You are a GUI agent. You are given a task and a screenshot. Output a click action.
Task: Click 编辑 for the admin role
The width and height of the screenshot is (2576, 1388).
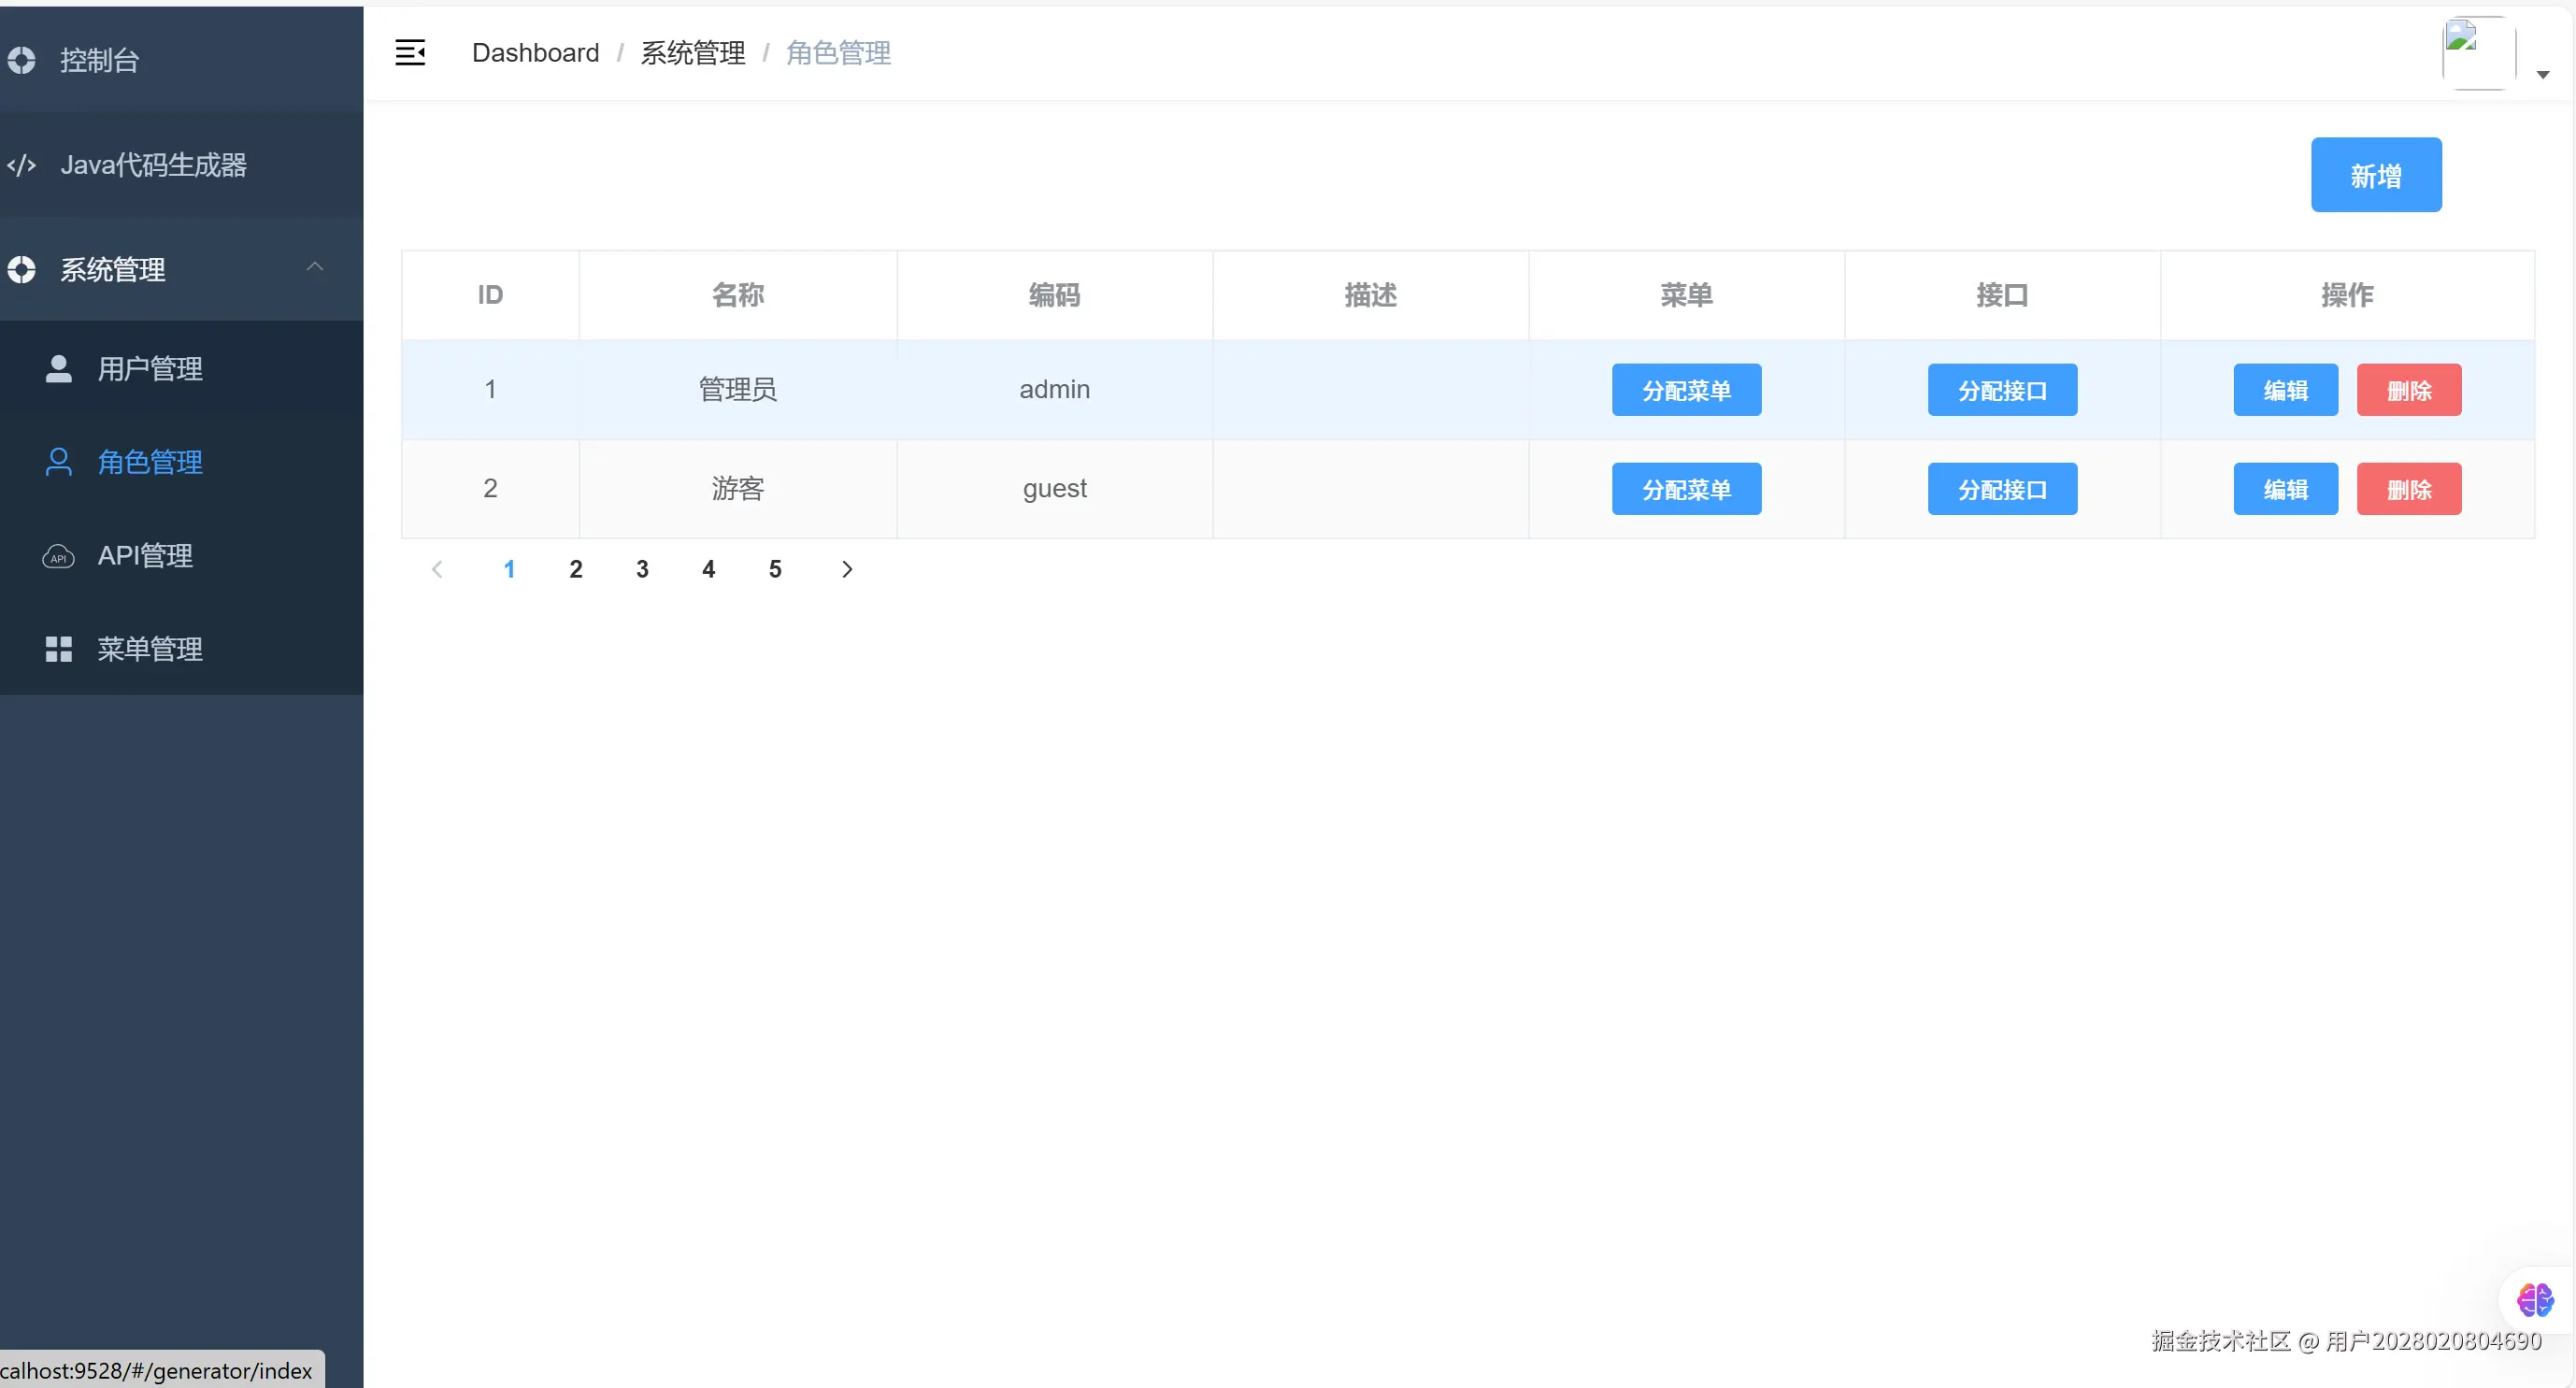[x=2285, y=390]
